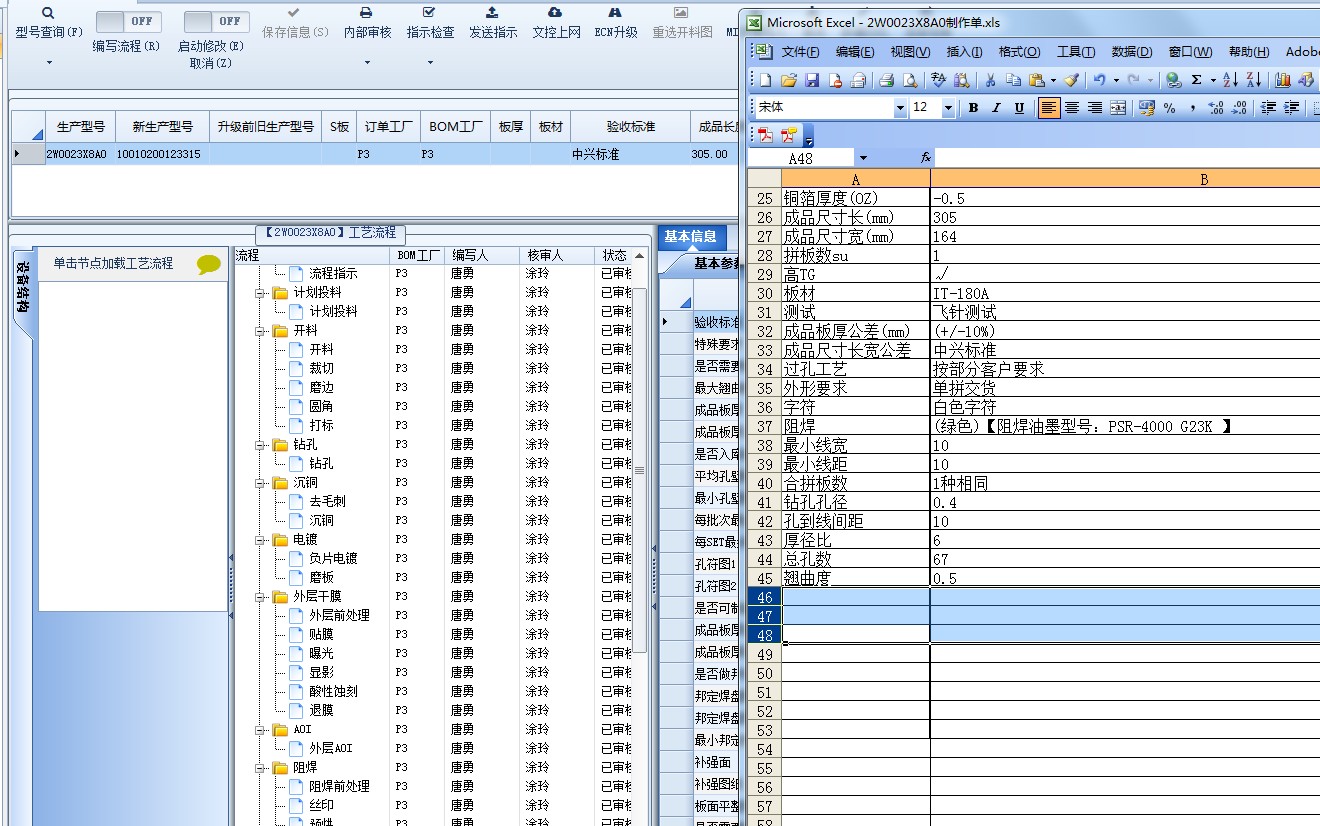This screenshot has width=1320, height=826.
Task: Select row 49 header in Excel
Action: click(x=765, y=654)
